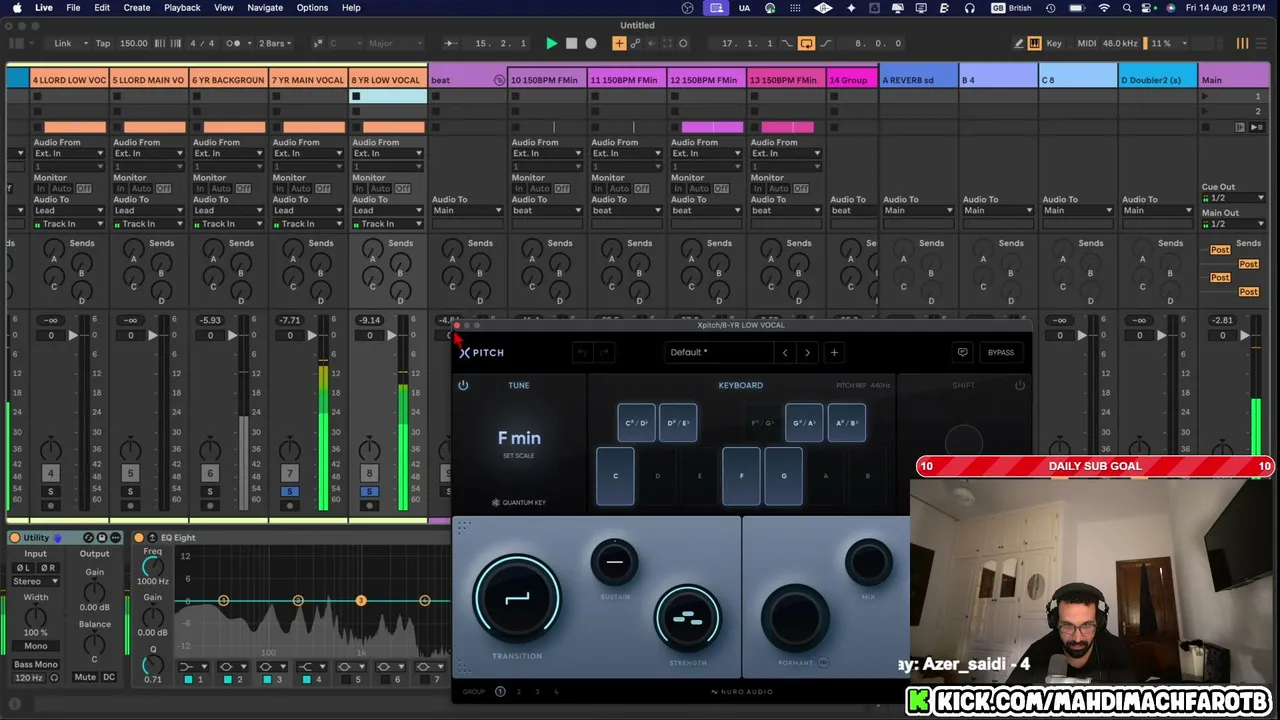The image size is (1280, 720).
Task: Open the Create menu
Action: click(137, 8)
